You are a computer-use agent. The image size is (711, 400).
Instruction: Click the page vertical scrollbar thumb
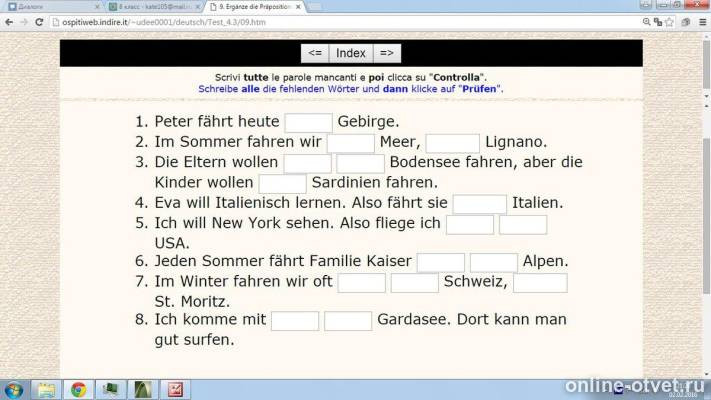tap(706, 215)
